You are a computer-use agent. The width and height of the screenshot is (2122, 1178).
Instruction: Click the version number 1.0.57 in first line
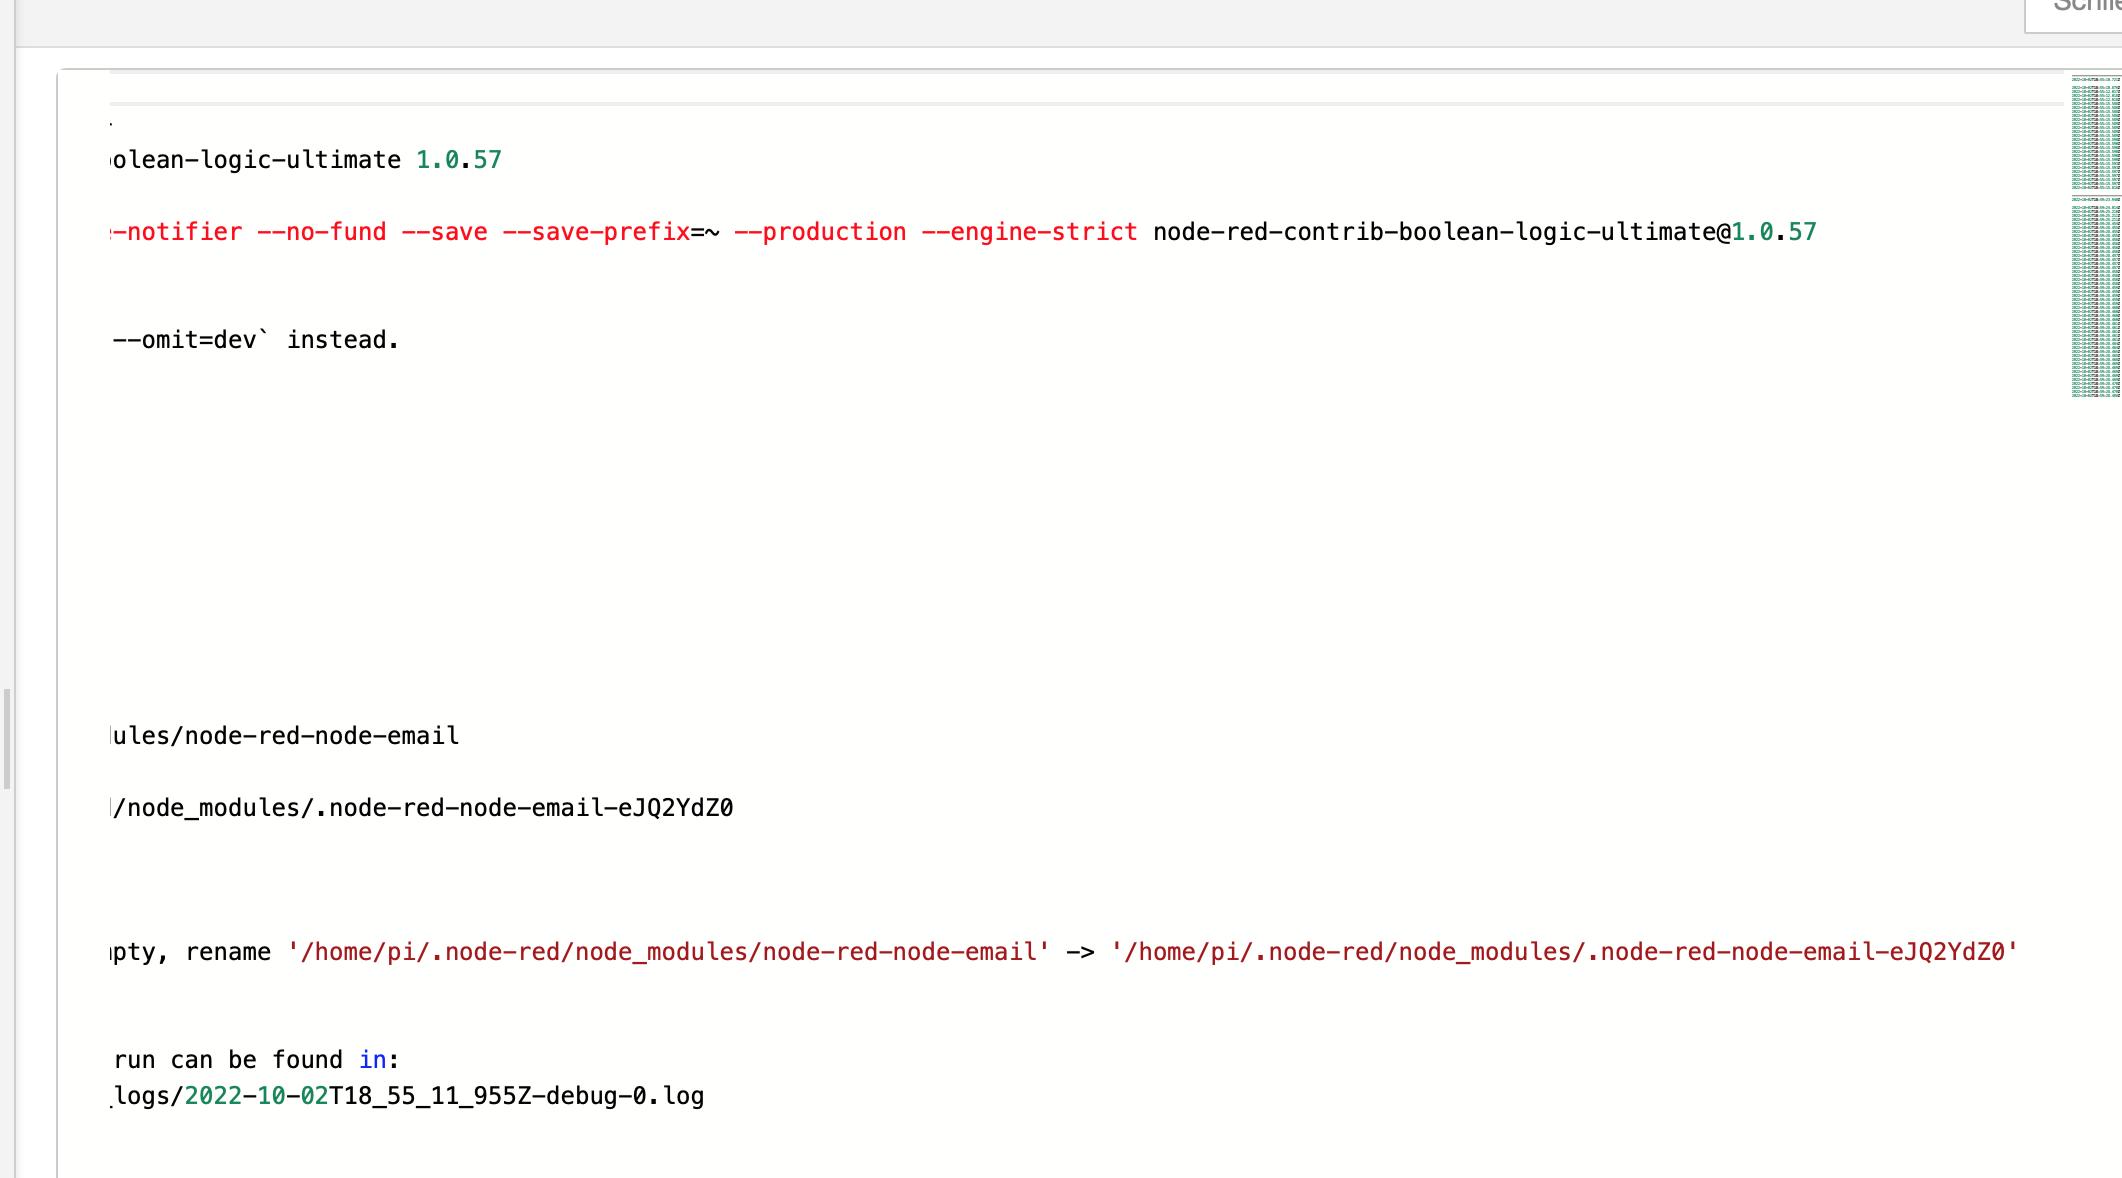click(x=458, y=160)
